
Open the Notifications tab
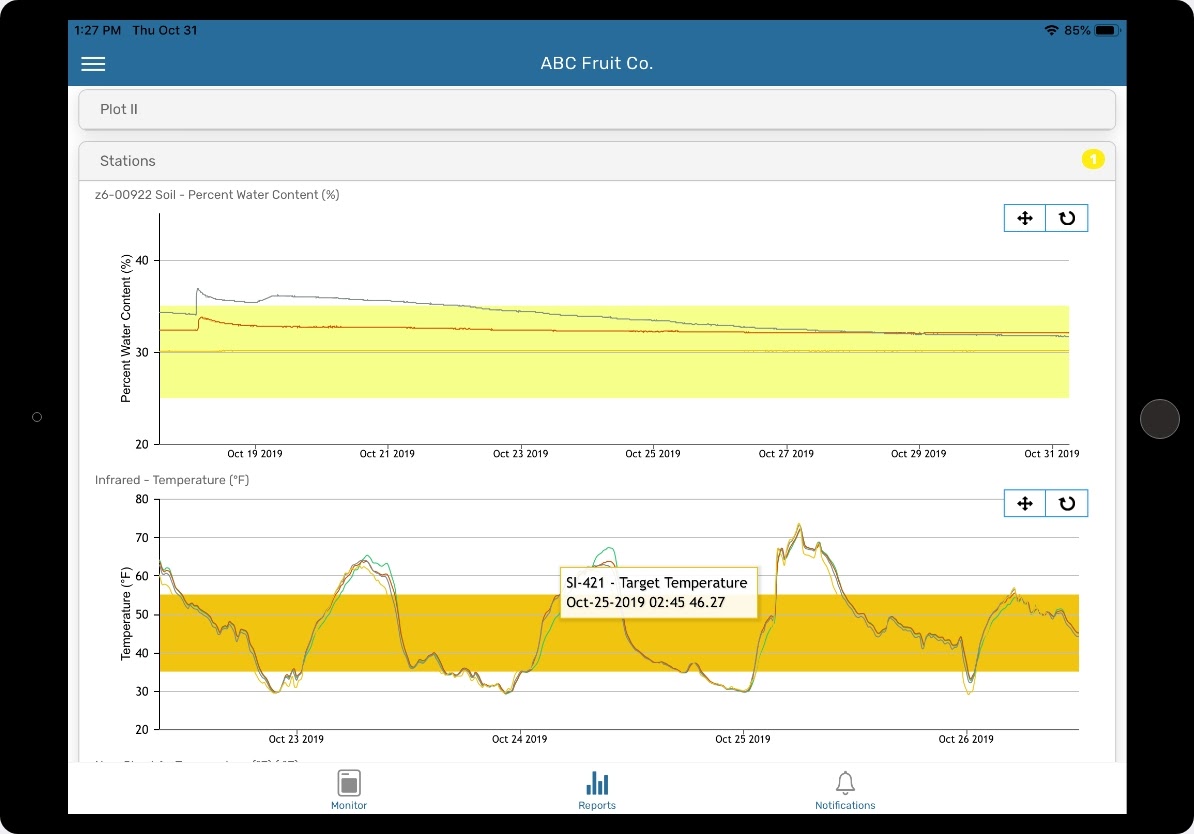[845, 790]
